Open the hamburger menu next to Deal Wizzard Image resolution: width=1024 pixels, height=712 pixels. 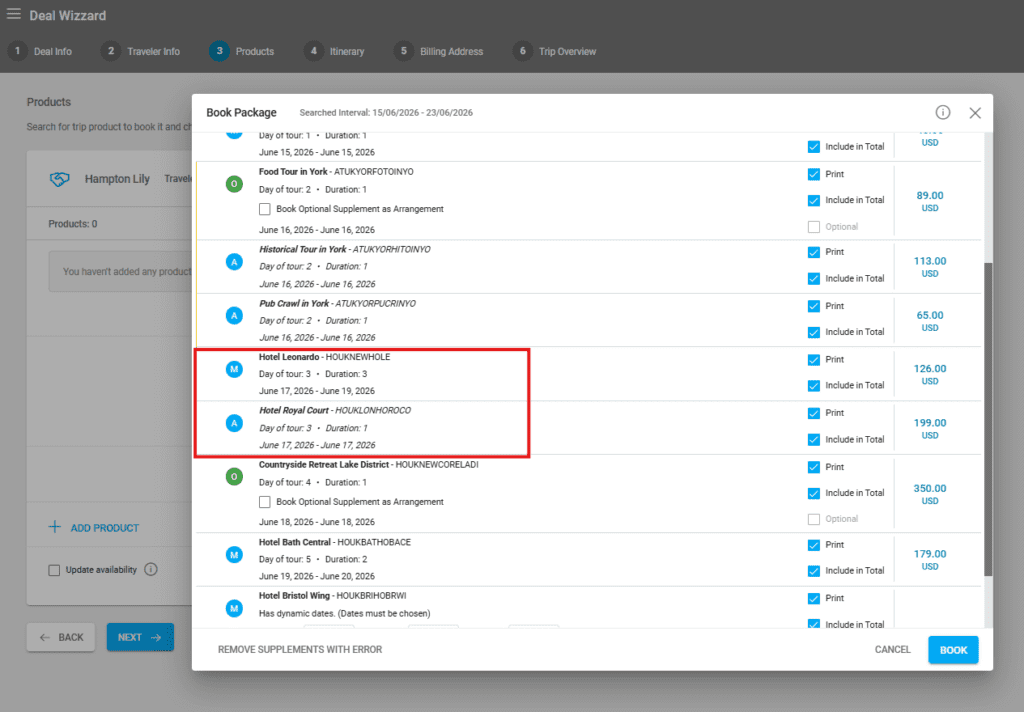14,14
